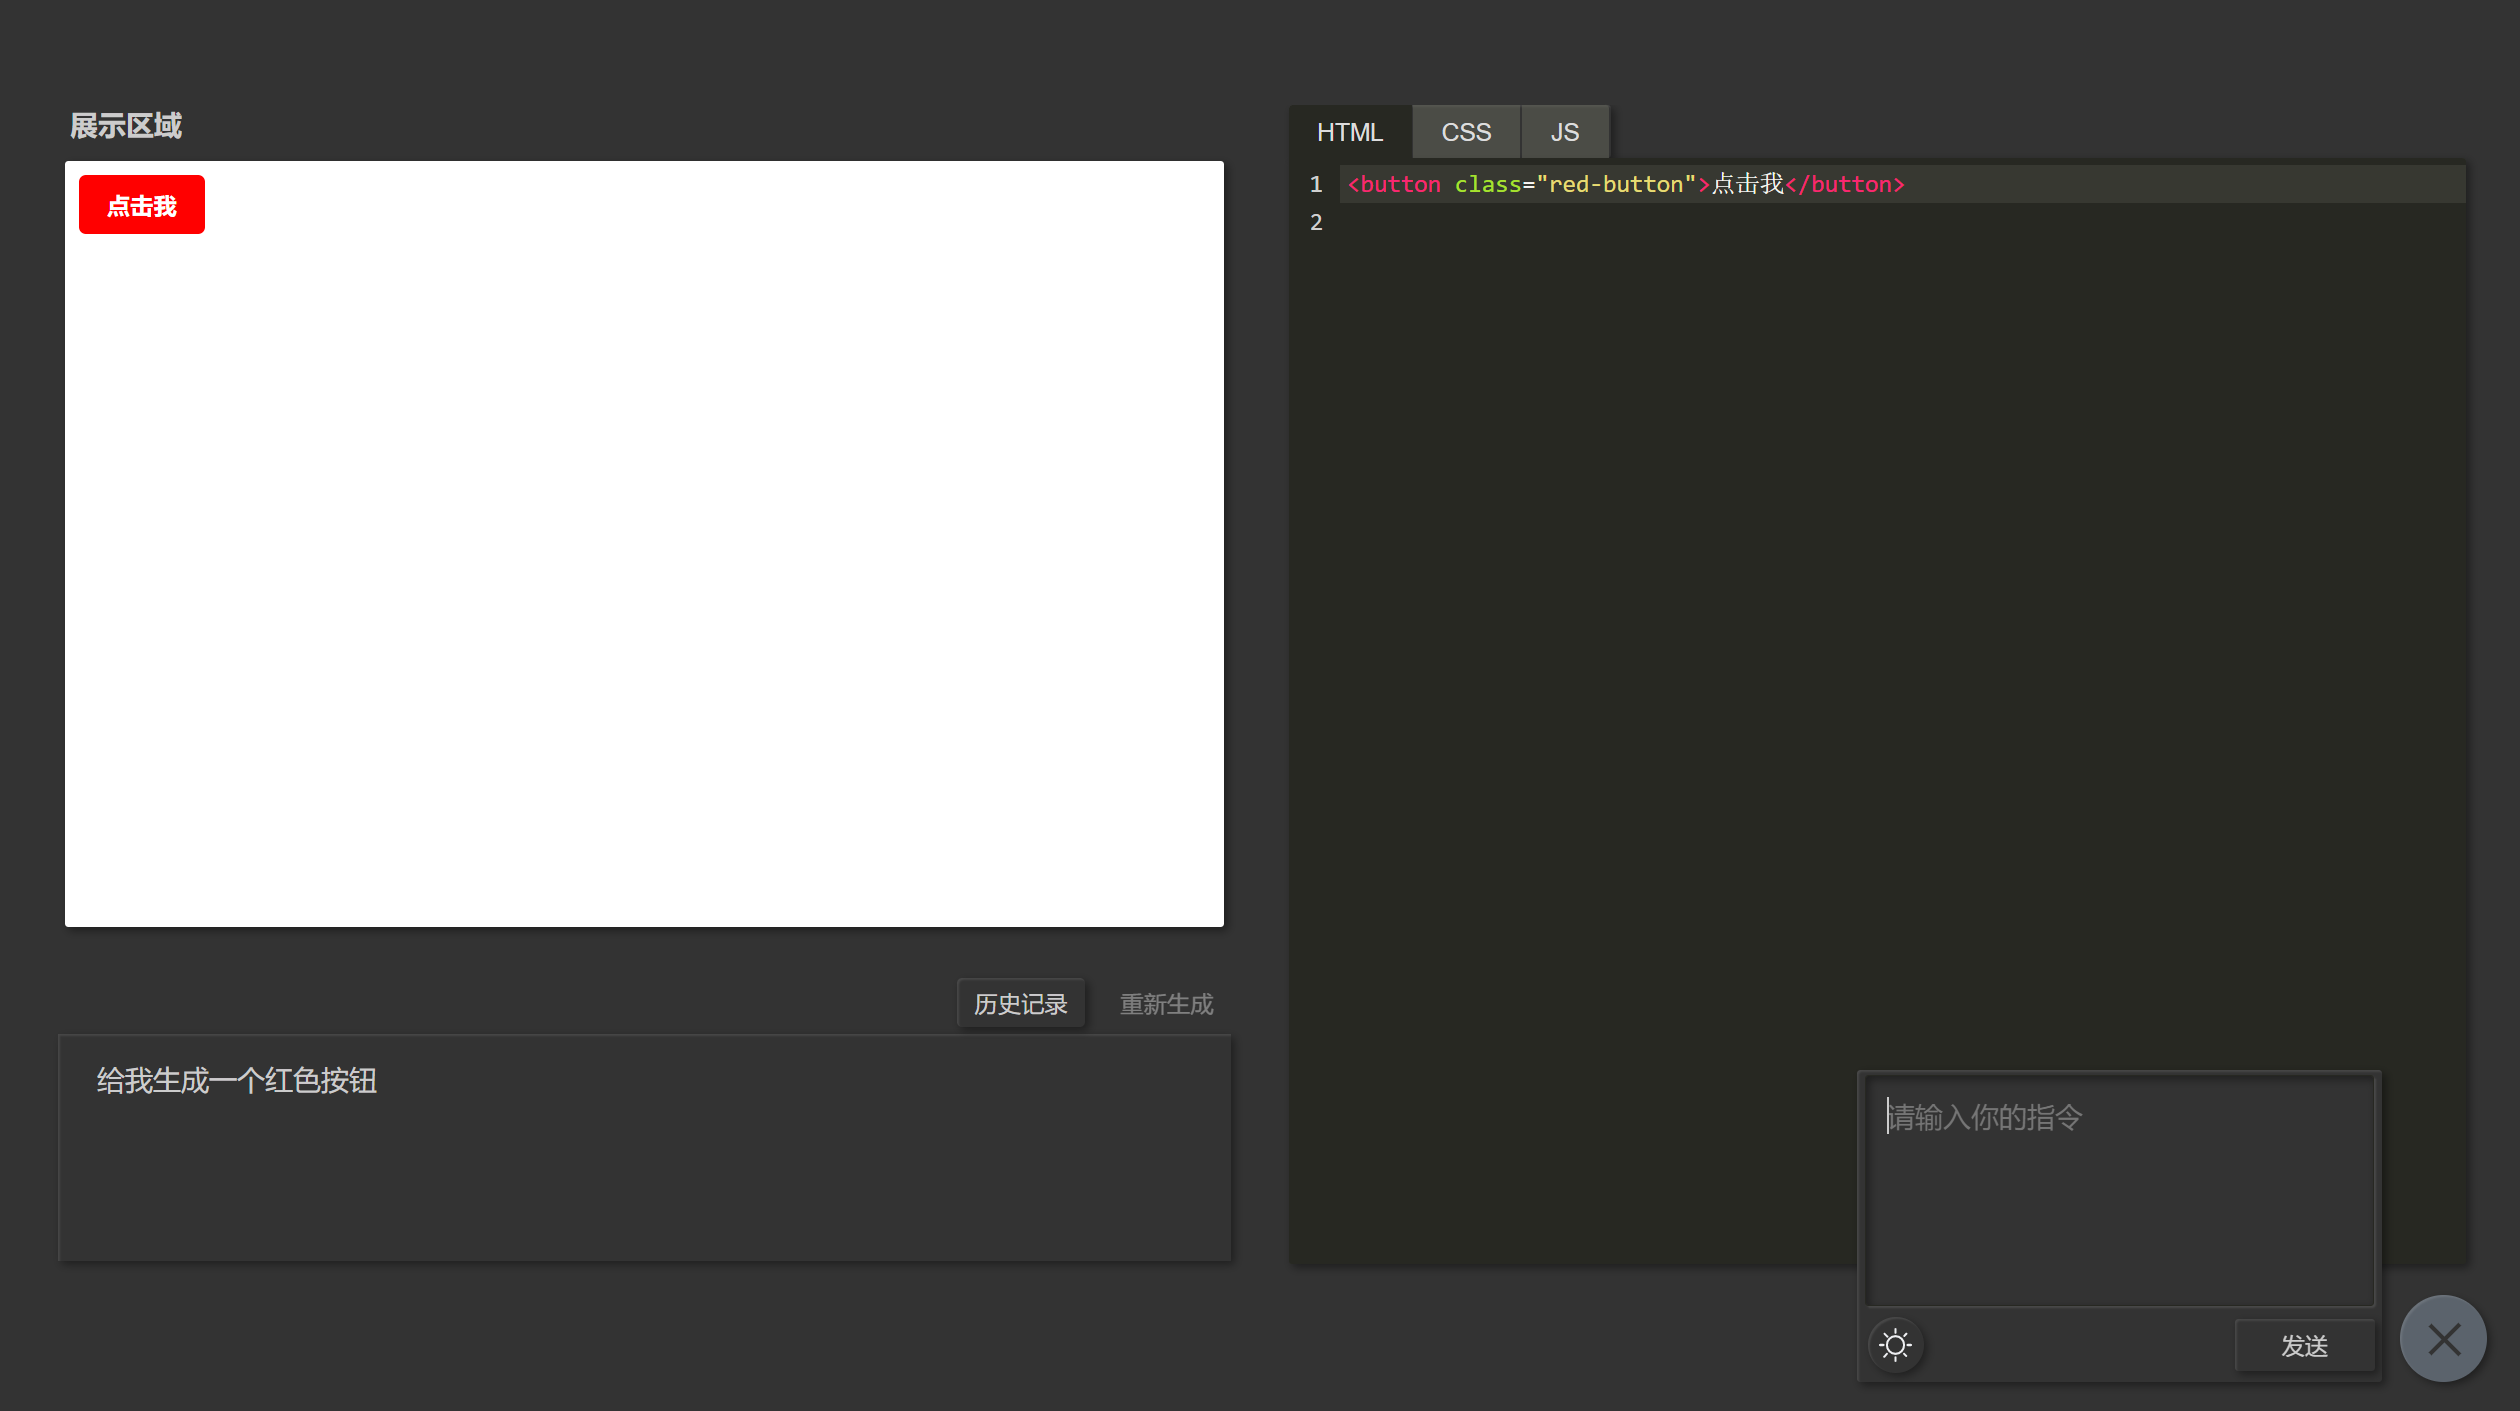Open the JS tab
This screenshot has height=1411, width=2520.
tap(1565, 132)
